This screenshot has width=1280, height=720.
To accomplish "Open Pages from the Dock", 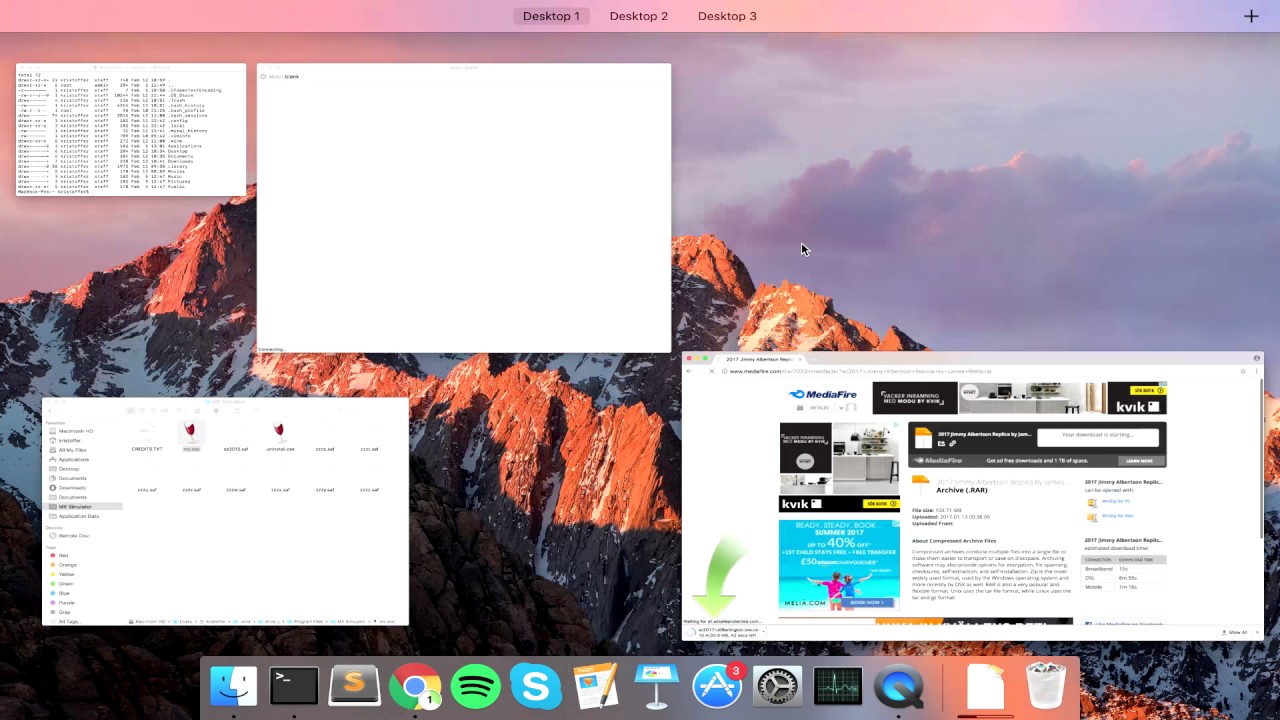I will coord(597,687).
